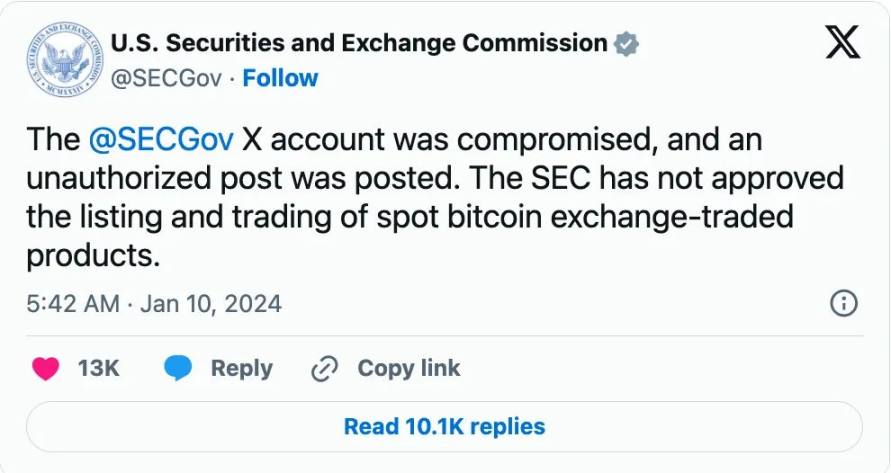Click the phrase spot bitcoin exchange-traded

click(585, 217)
